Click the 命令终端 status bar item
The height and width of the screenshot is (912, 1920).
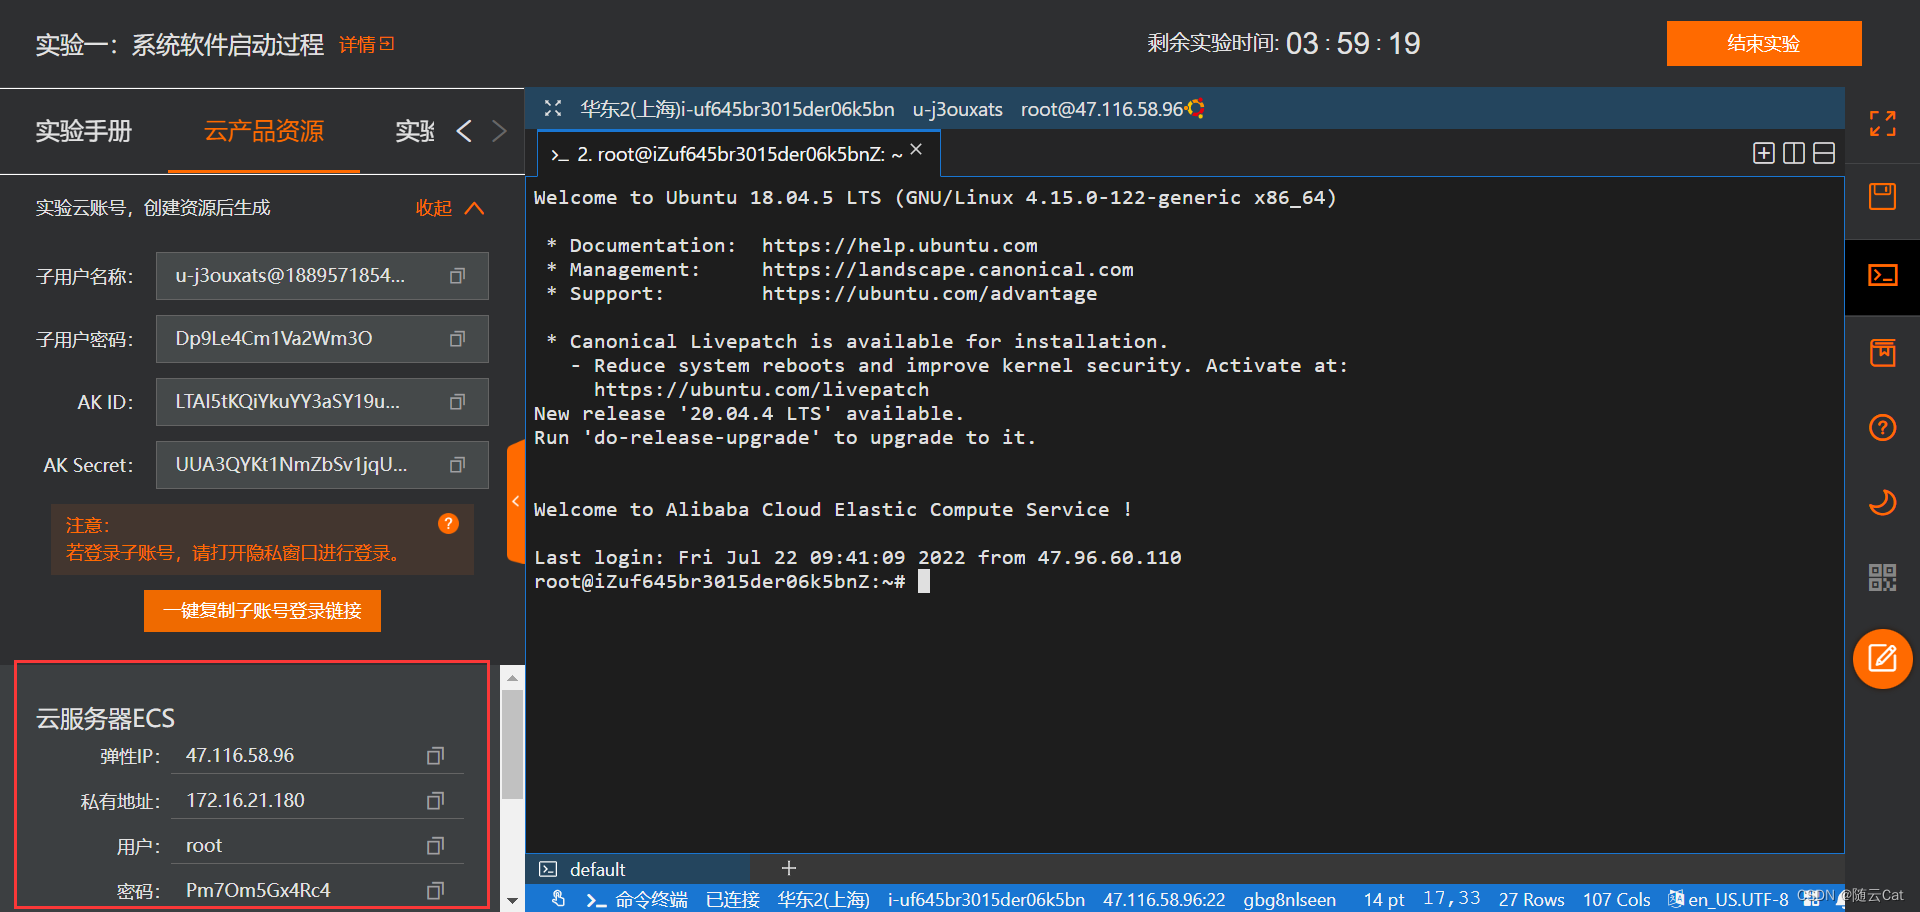[638, 900]
